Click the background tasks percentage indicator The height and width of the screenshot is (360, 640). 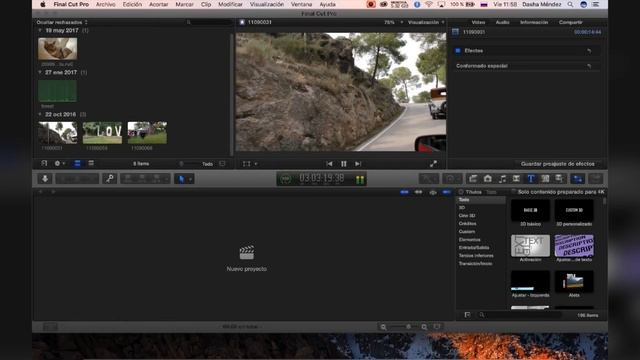[x=286, y=179]
